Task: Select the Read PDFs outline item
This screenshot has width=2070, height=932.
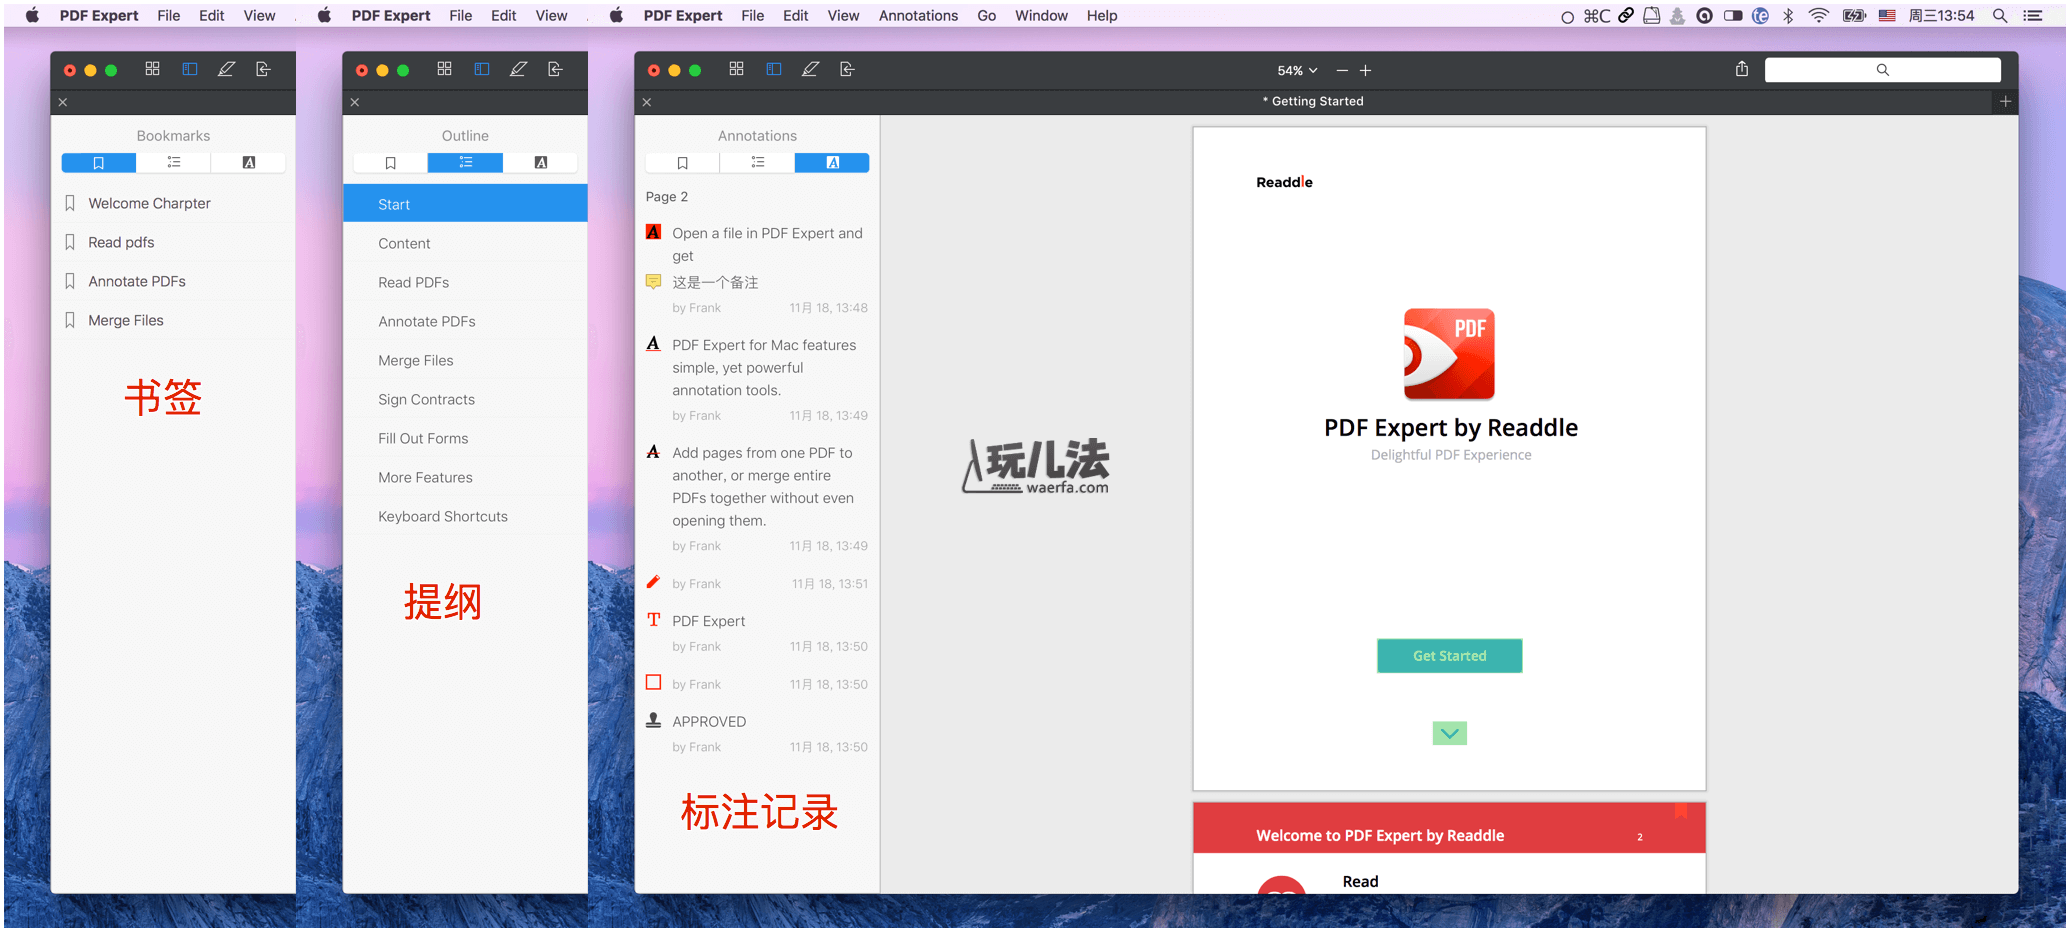Action: [465, 282]
